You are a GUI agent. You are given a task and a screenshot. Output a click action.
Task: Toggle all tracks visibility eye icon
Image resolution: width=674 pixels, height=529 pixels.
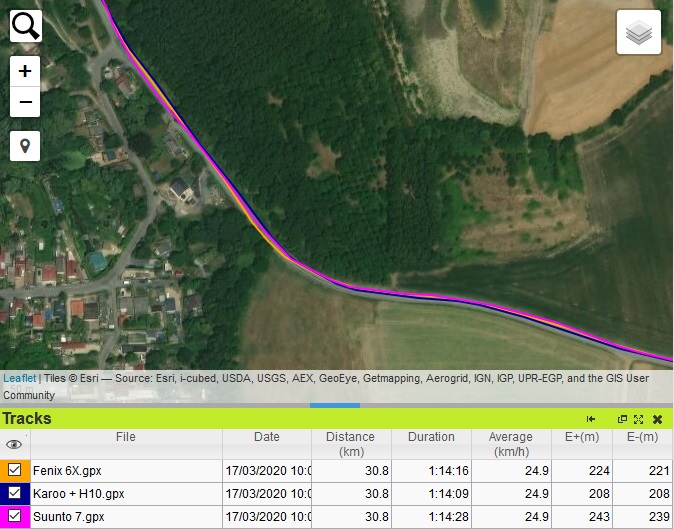(x=15, y=444)
